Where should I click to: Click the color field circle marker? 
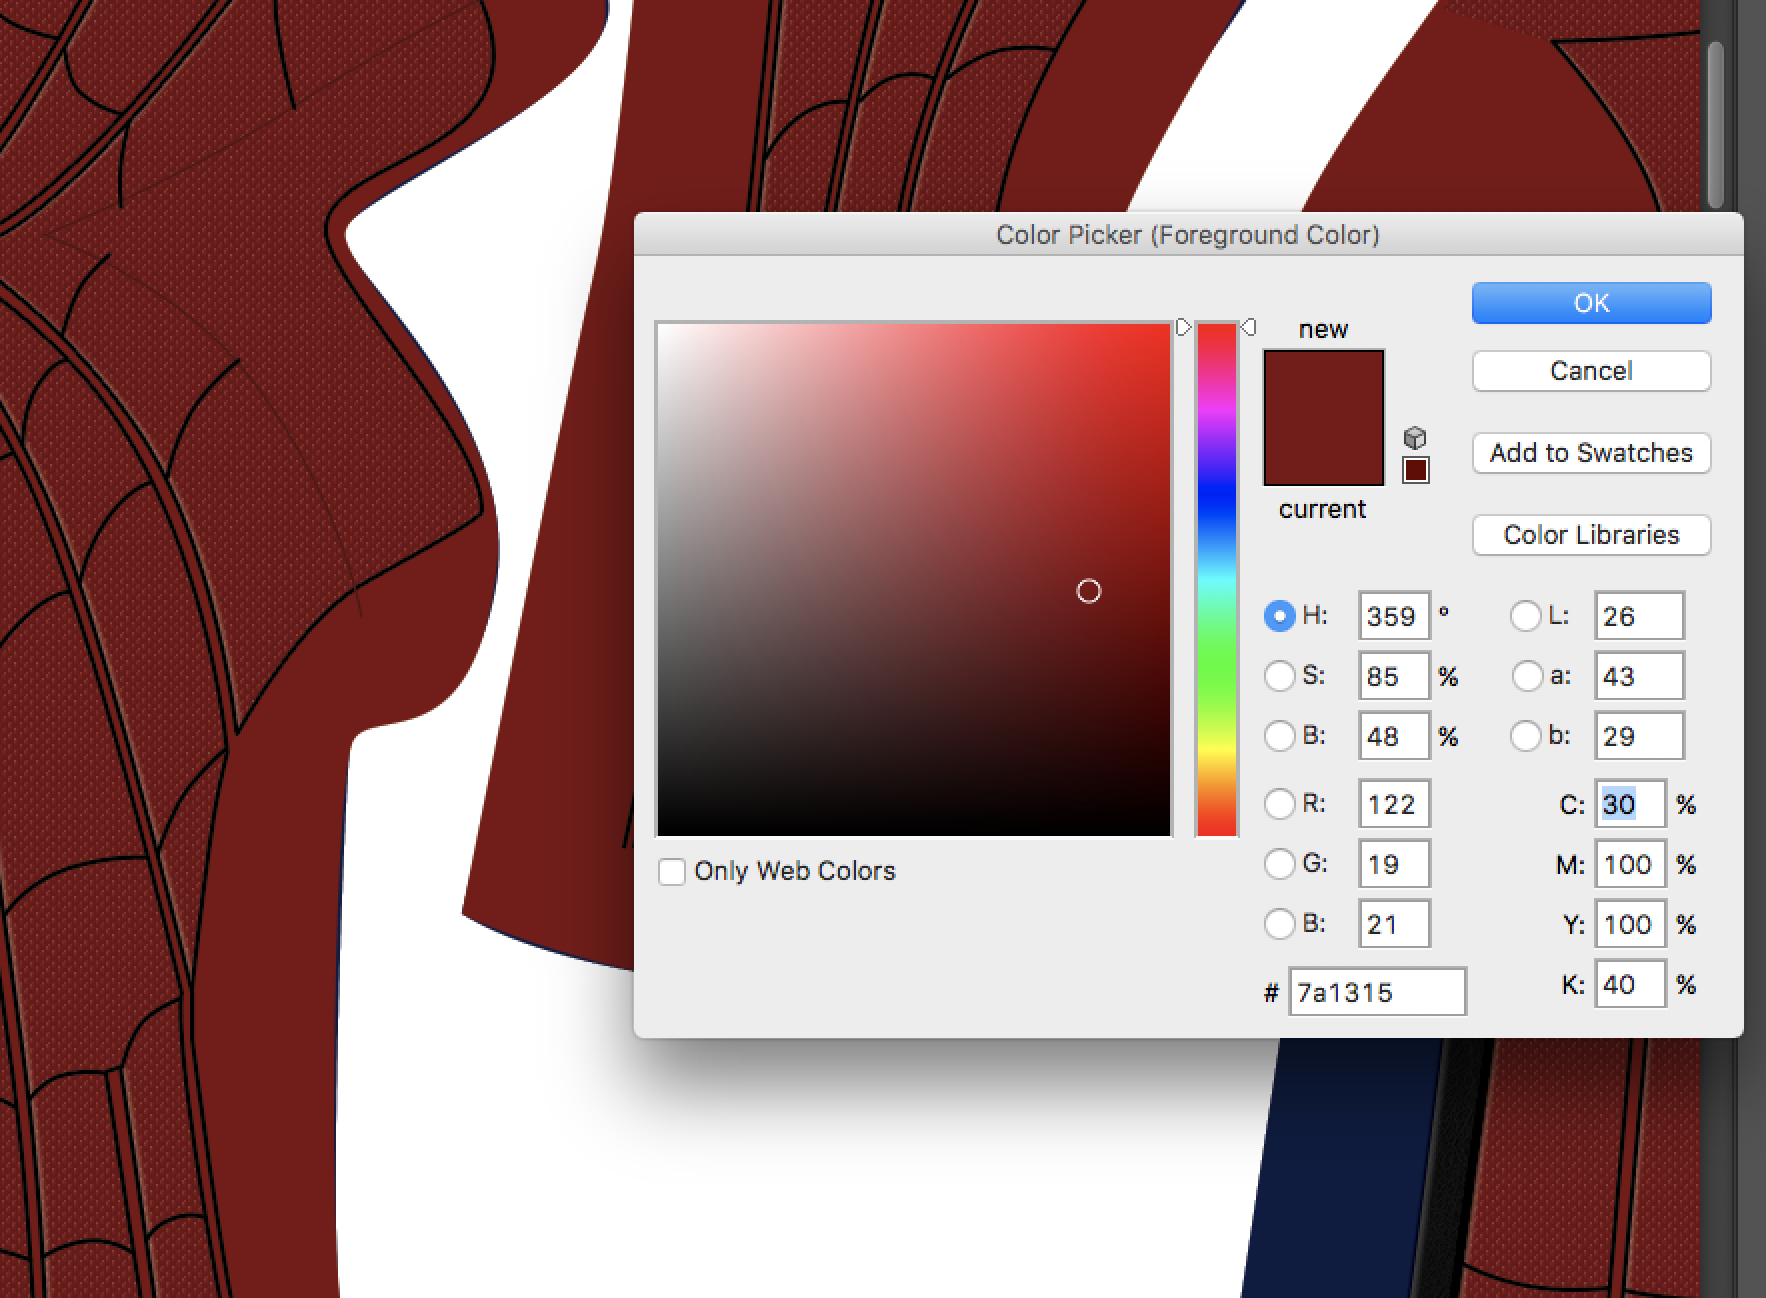click(x=1088, y=591)
